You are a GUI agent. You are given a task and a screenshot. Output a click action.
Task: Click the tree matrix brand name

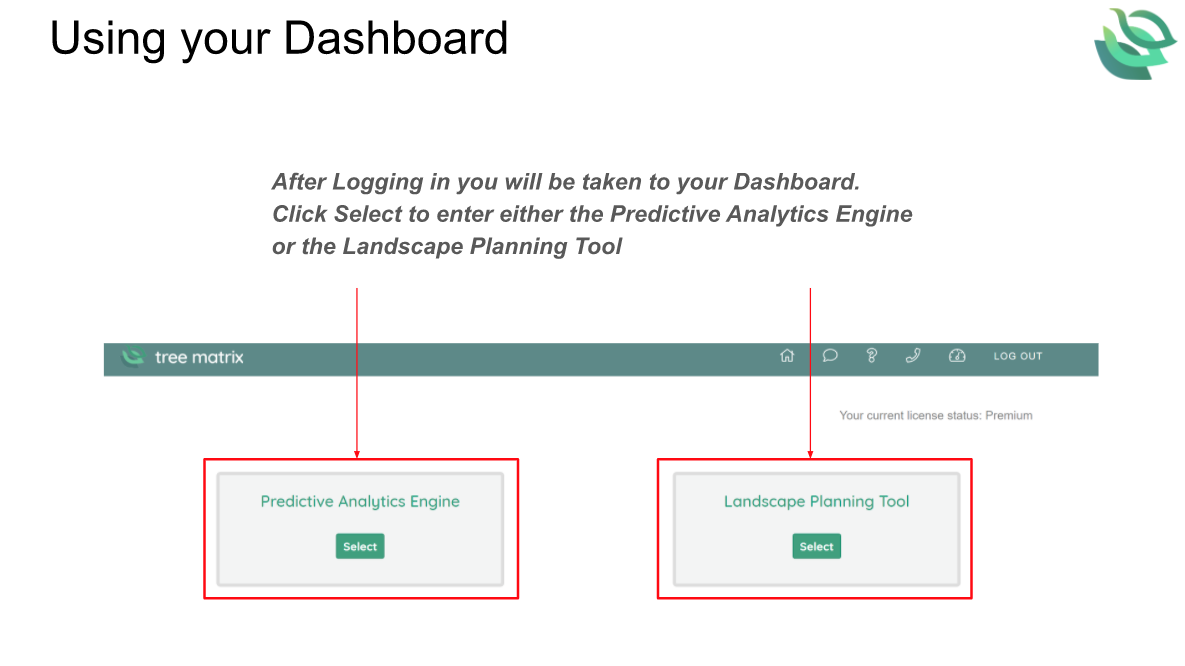(x=199, y=357)
